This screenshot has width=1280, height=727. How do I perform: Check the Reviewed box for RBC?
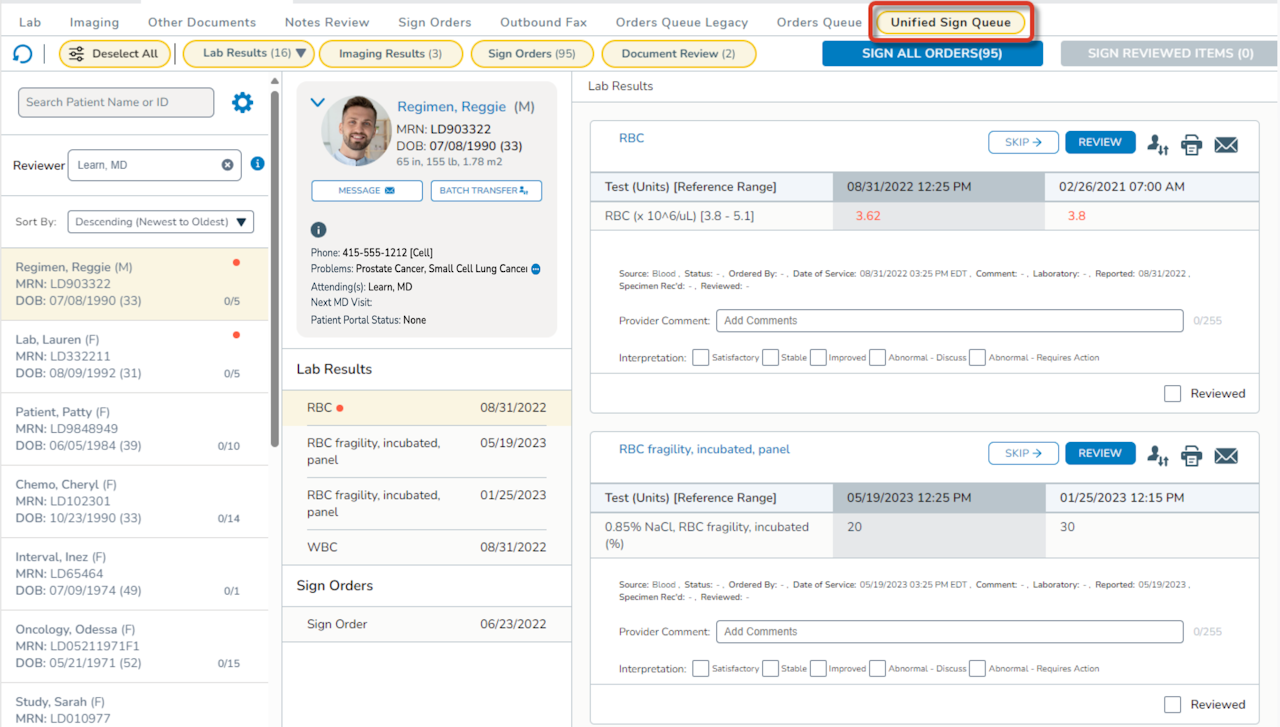pyautogui.click(x=1173, y=394)
